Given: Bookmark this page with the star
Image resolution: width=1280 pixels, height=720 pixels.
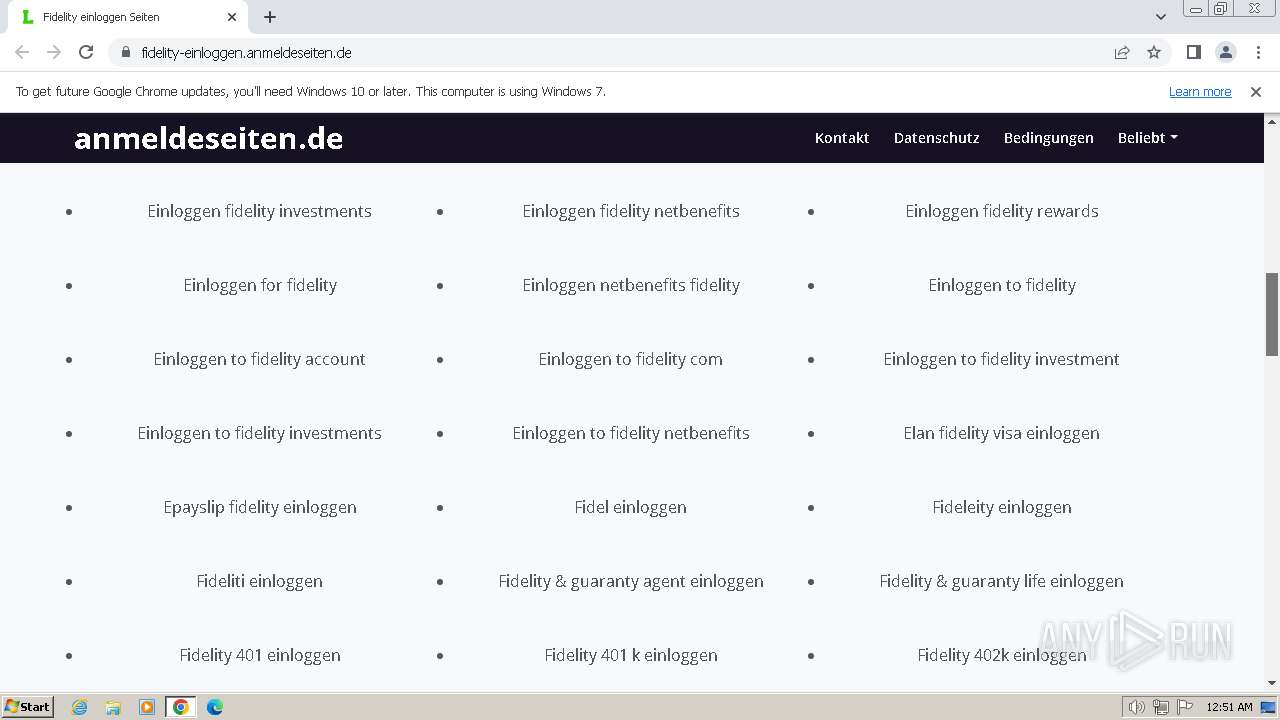Looking at the screenshot, I should click(x=1154, y=52).
